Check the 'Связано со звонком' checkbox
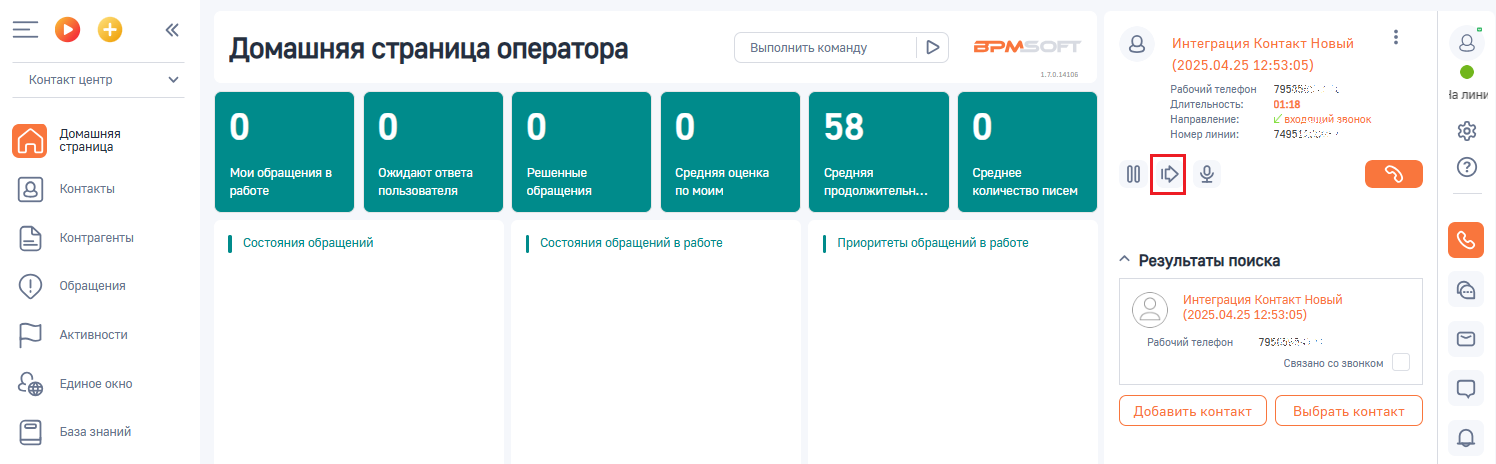Screen dimensions: 1496x464 (1401, 363)
